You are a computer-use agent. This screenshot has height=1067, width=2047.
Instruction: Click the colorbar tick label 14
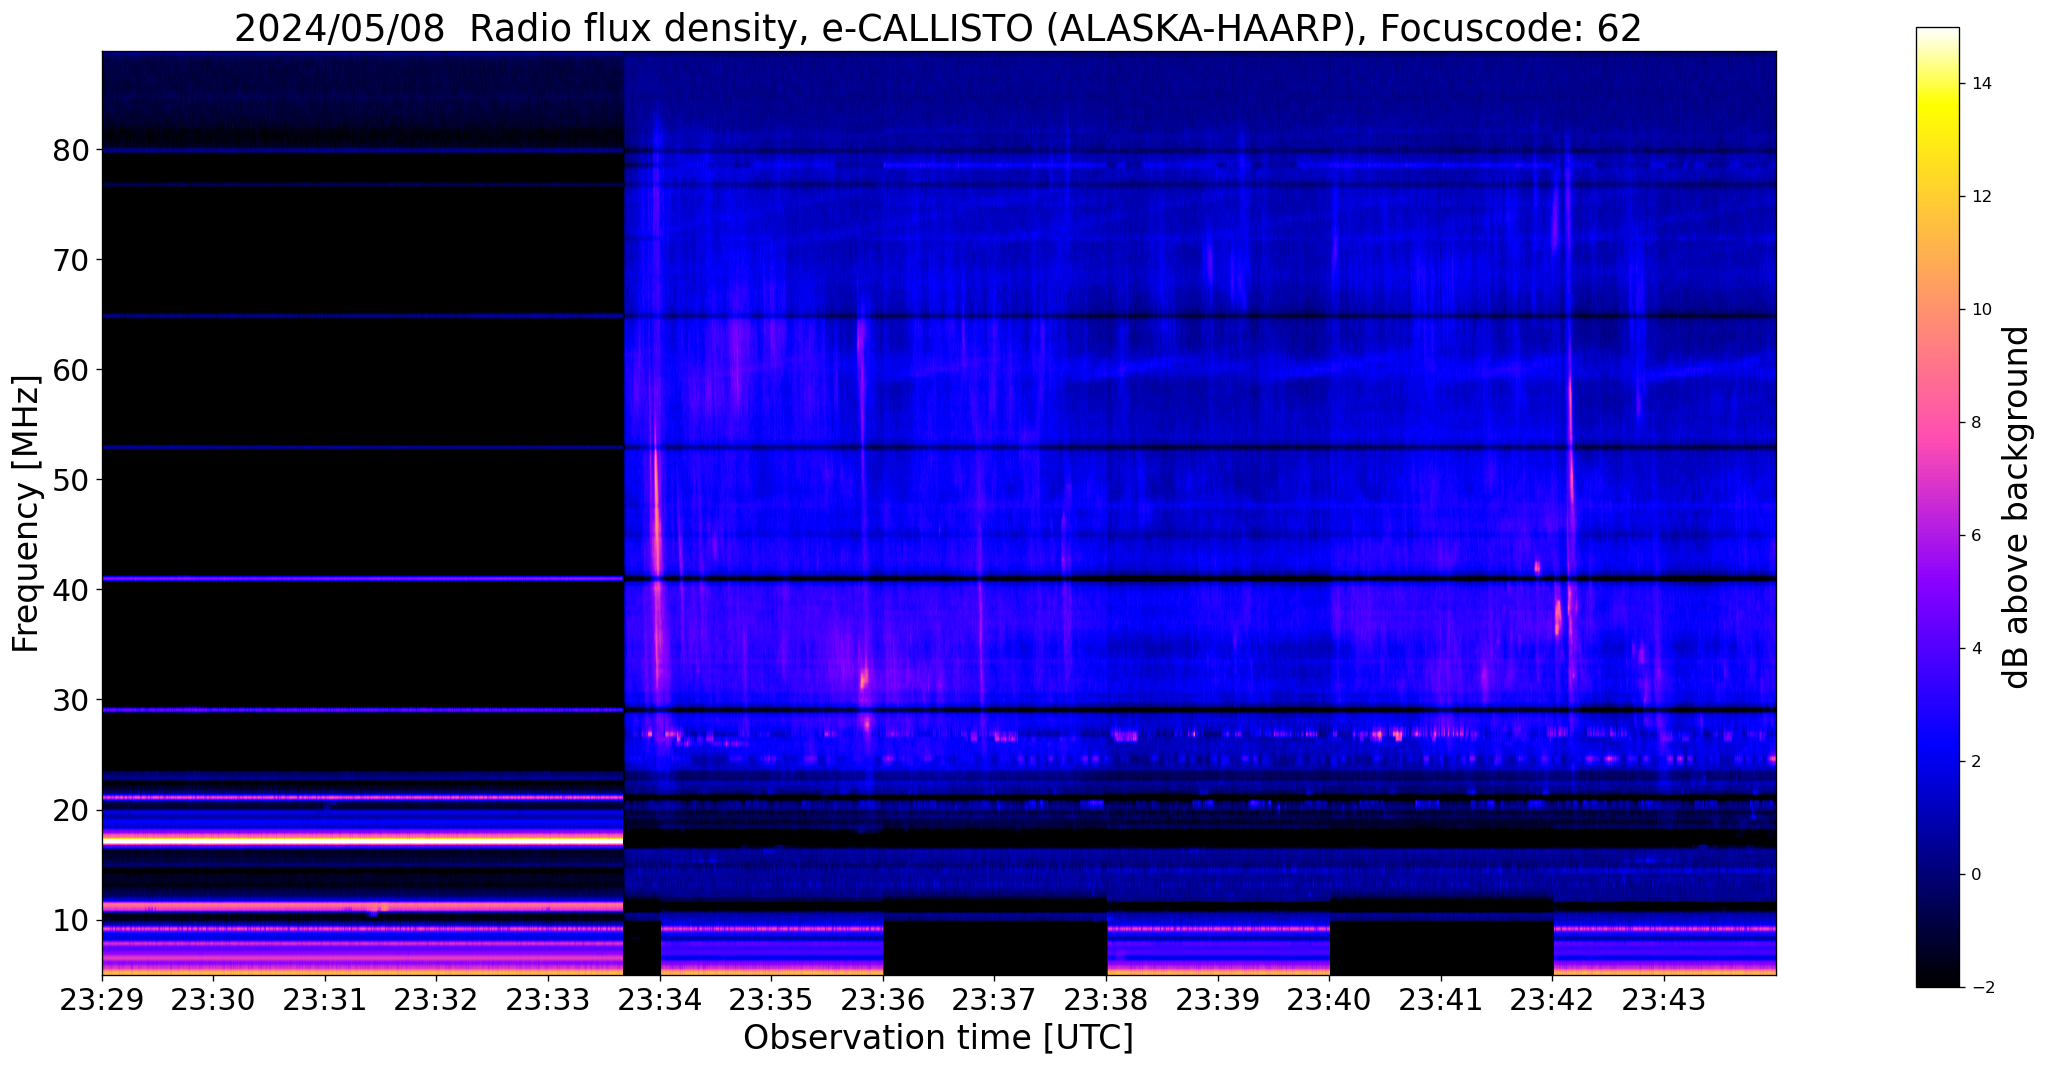[x=1980, y=84]
